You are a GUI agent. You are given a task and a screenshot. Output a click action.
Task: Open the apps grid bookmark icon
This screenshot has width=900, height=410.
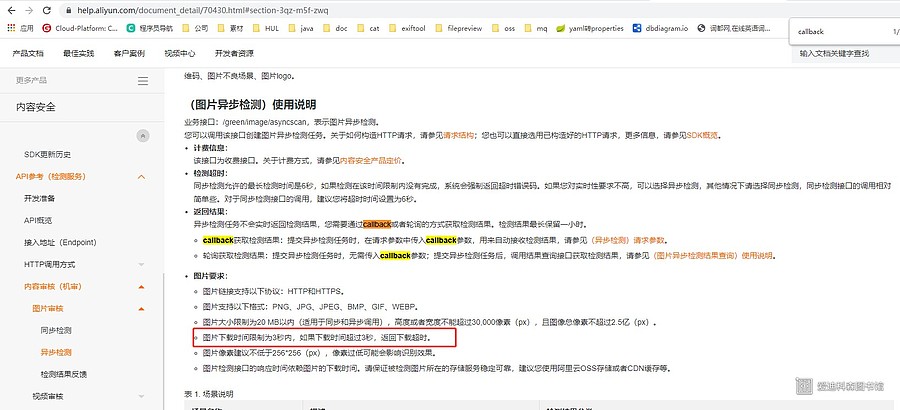(x=11, y=28)
